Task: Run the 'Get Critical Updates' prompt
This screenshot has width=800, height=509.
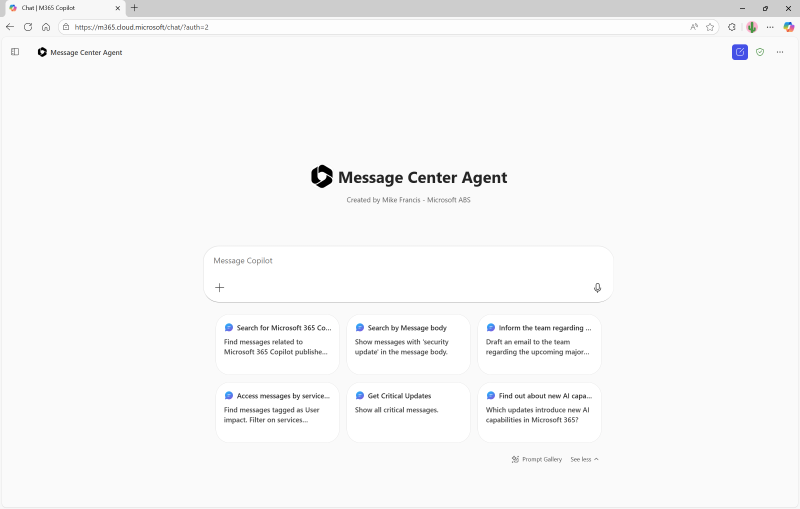Action: tap(408, 412)
